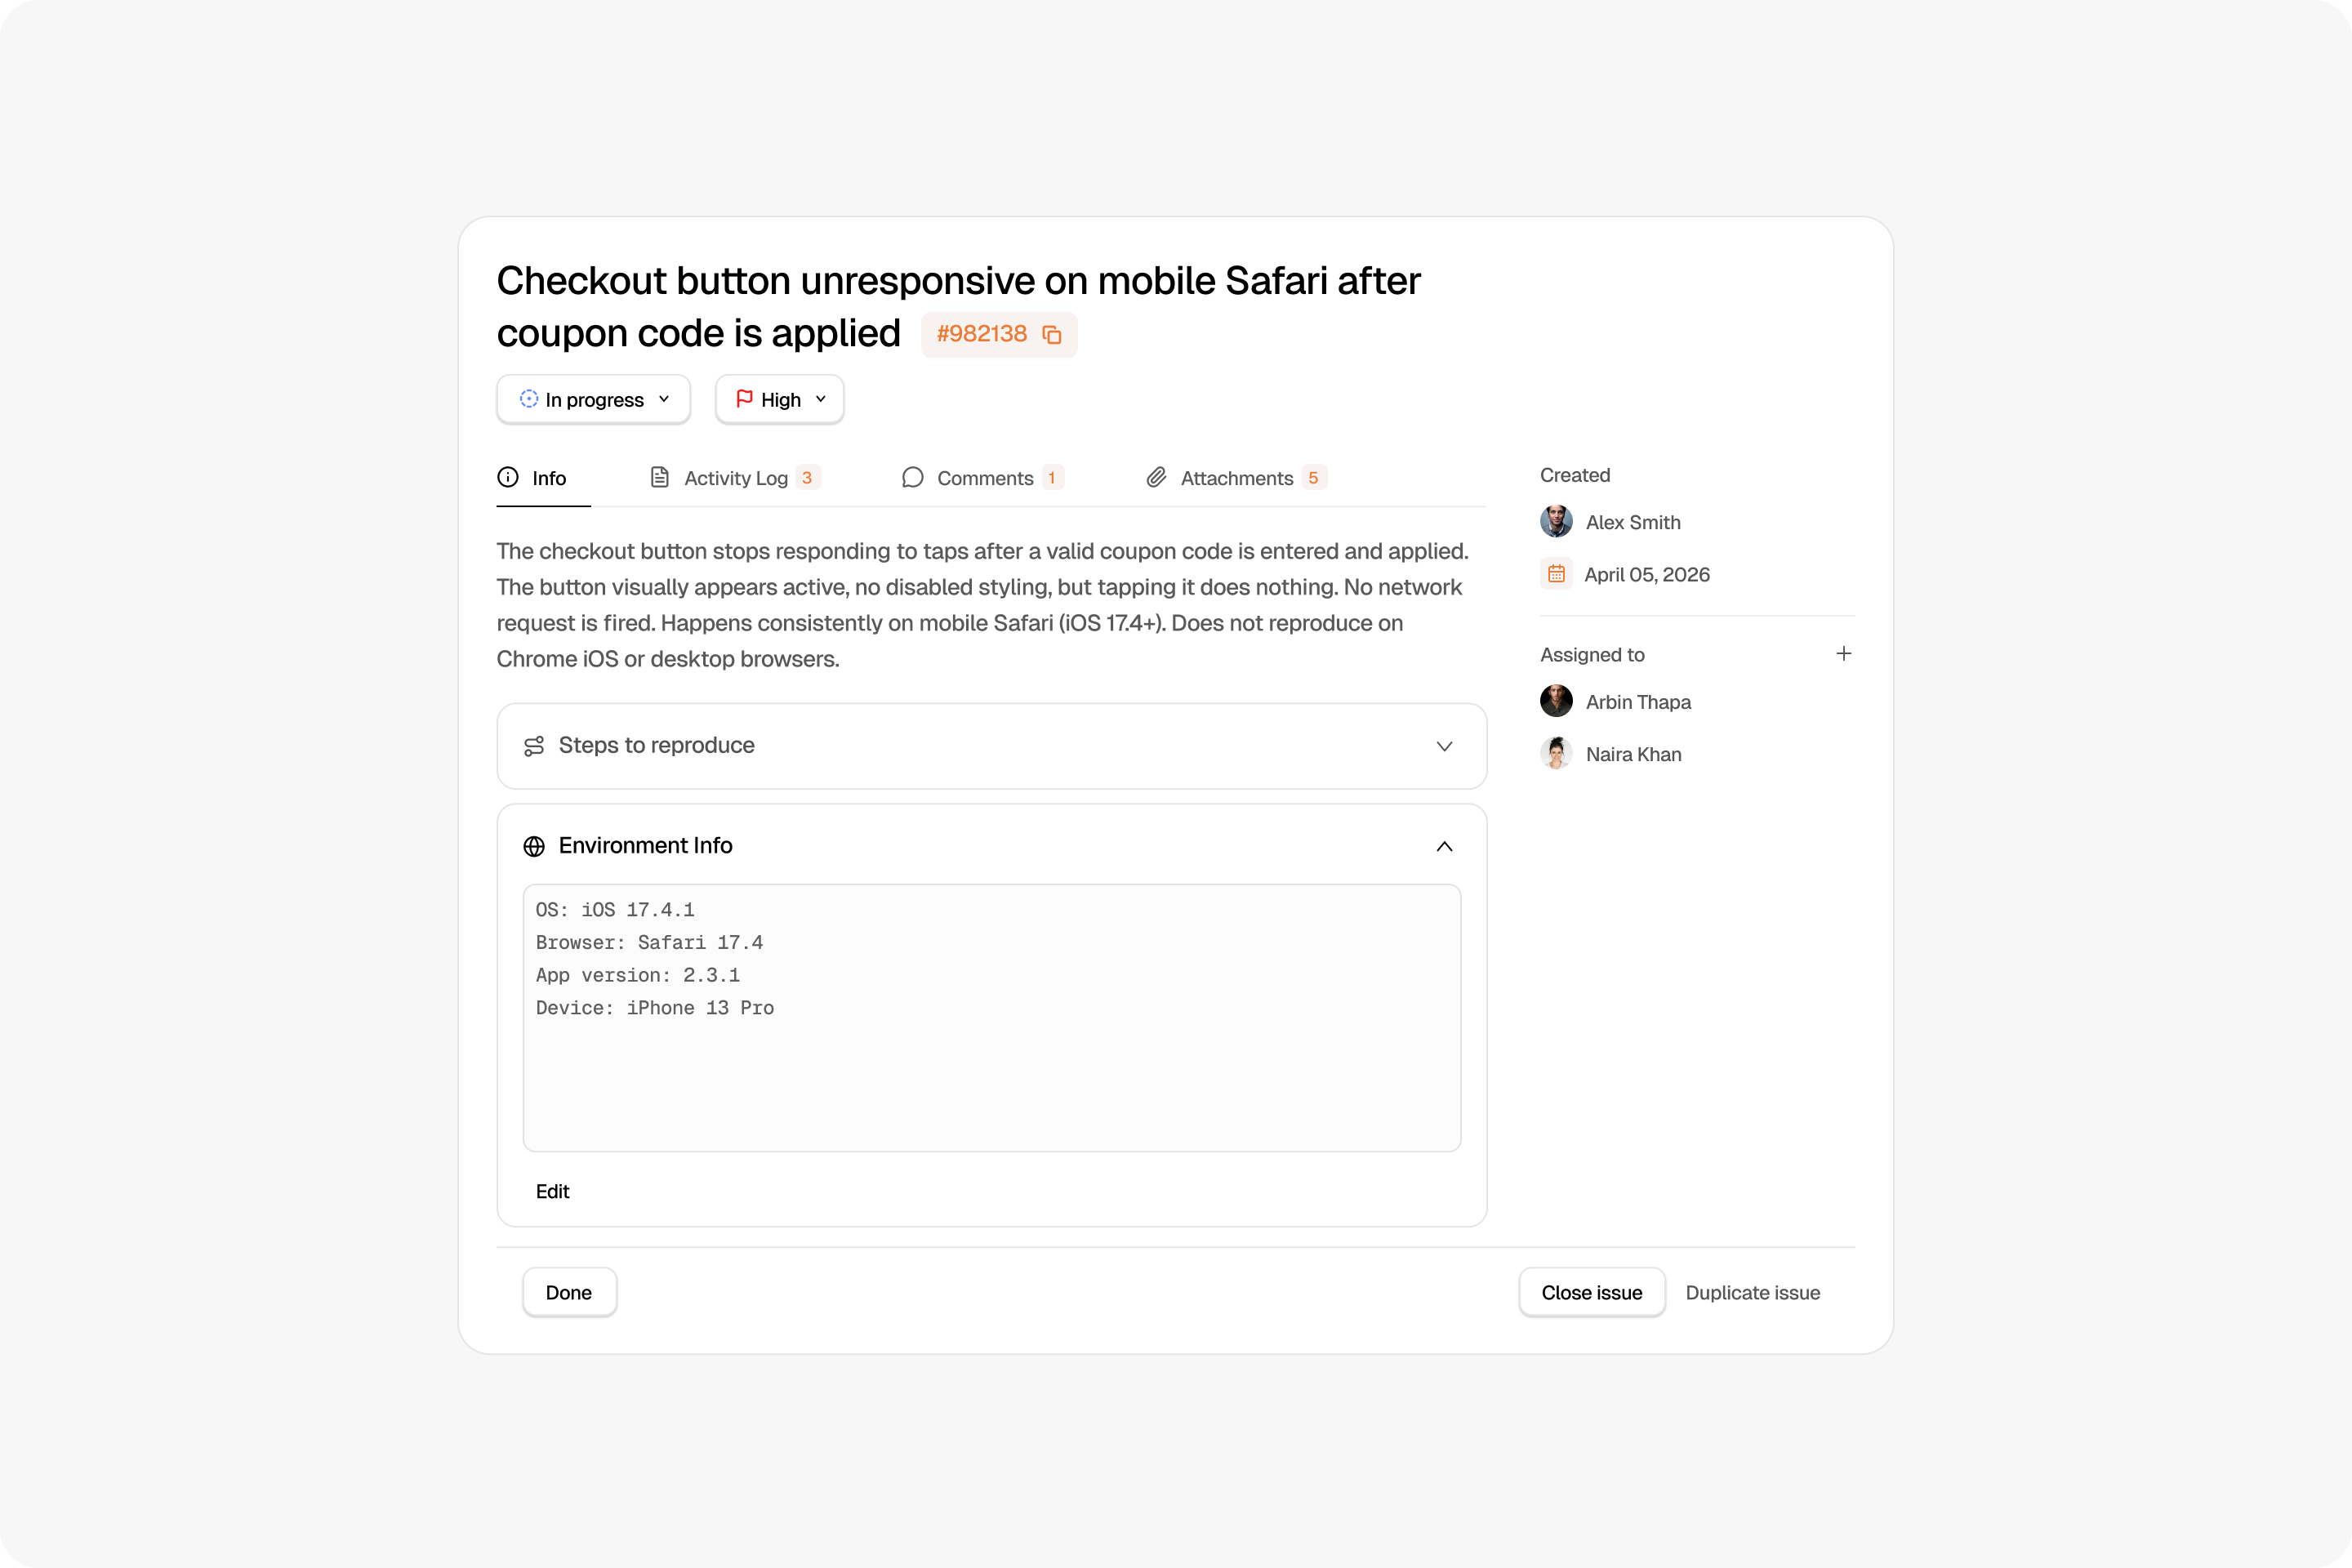
Task: Click Naira Khan's avatar
Action: 1556,753
